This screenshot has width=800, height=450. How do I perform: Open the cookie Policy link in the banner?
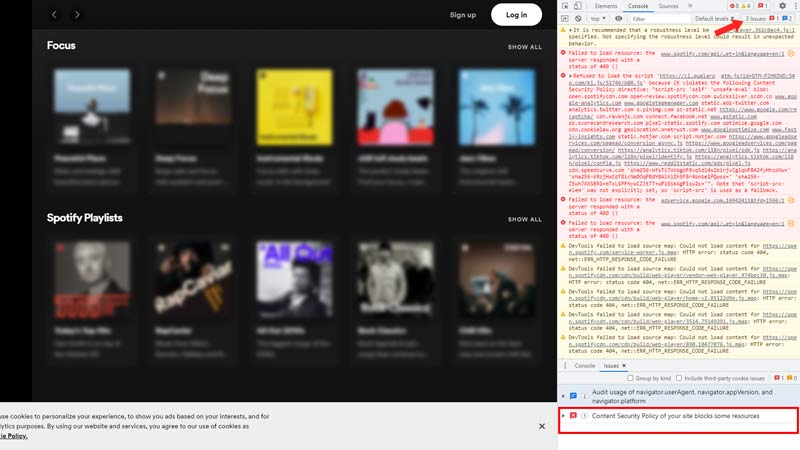14,436
